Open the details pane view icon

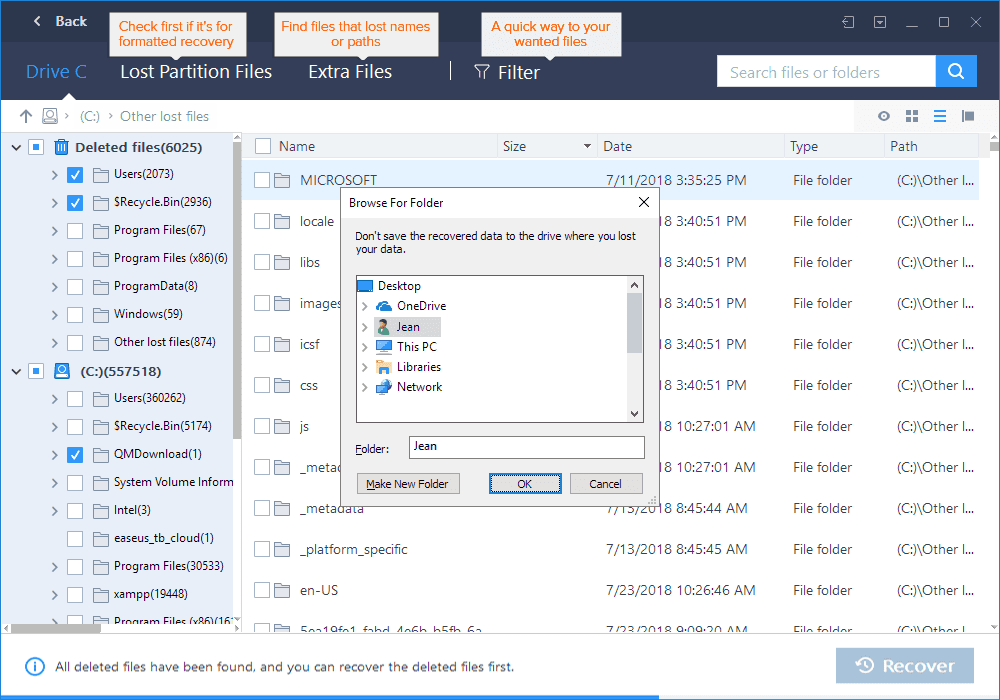[x=968, y=115]
